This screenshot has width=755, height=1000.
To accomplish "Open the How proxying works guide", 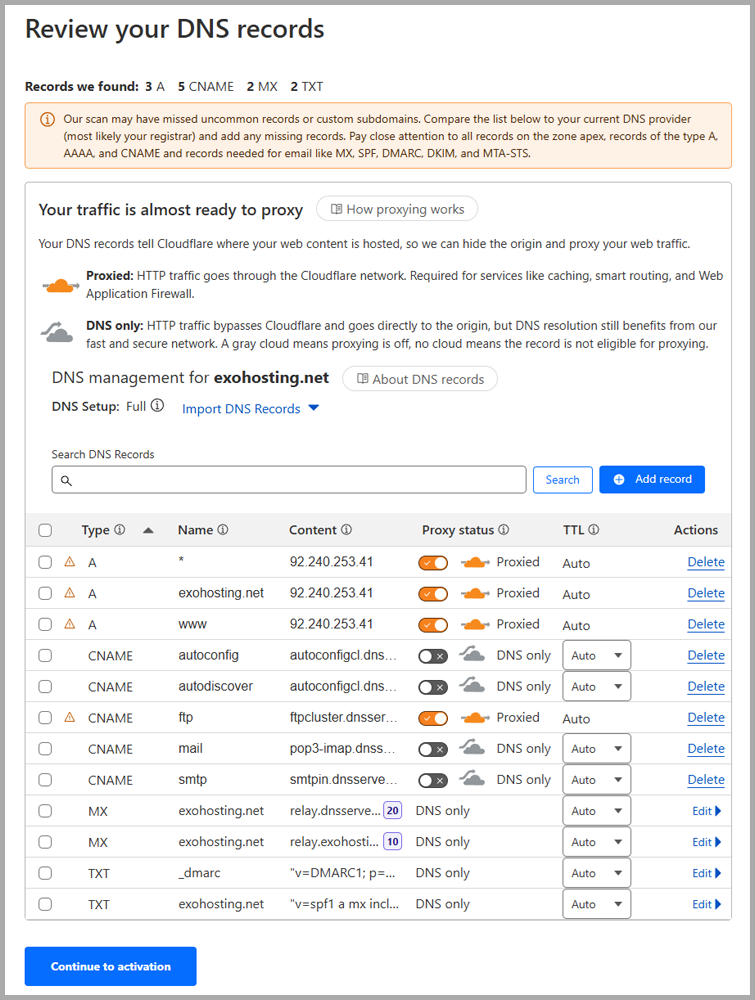I will (x=397, y=209).
